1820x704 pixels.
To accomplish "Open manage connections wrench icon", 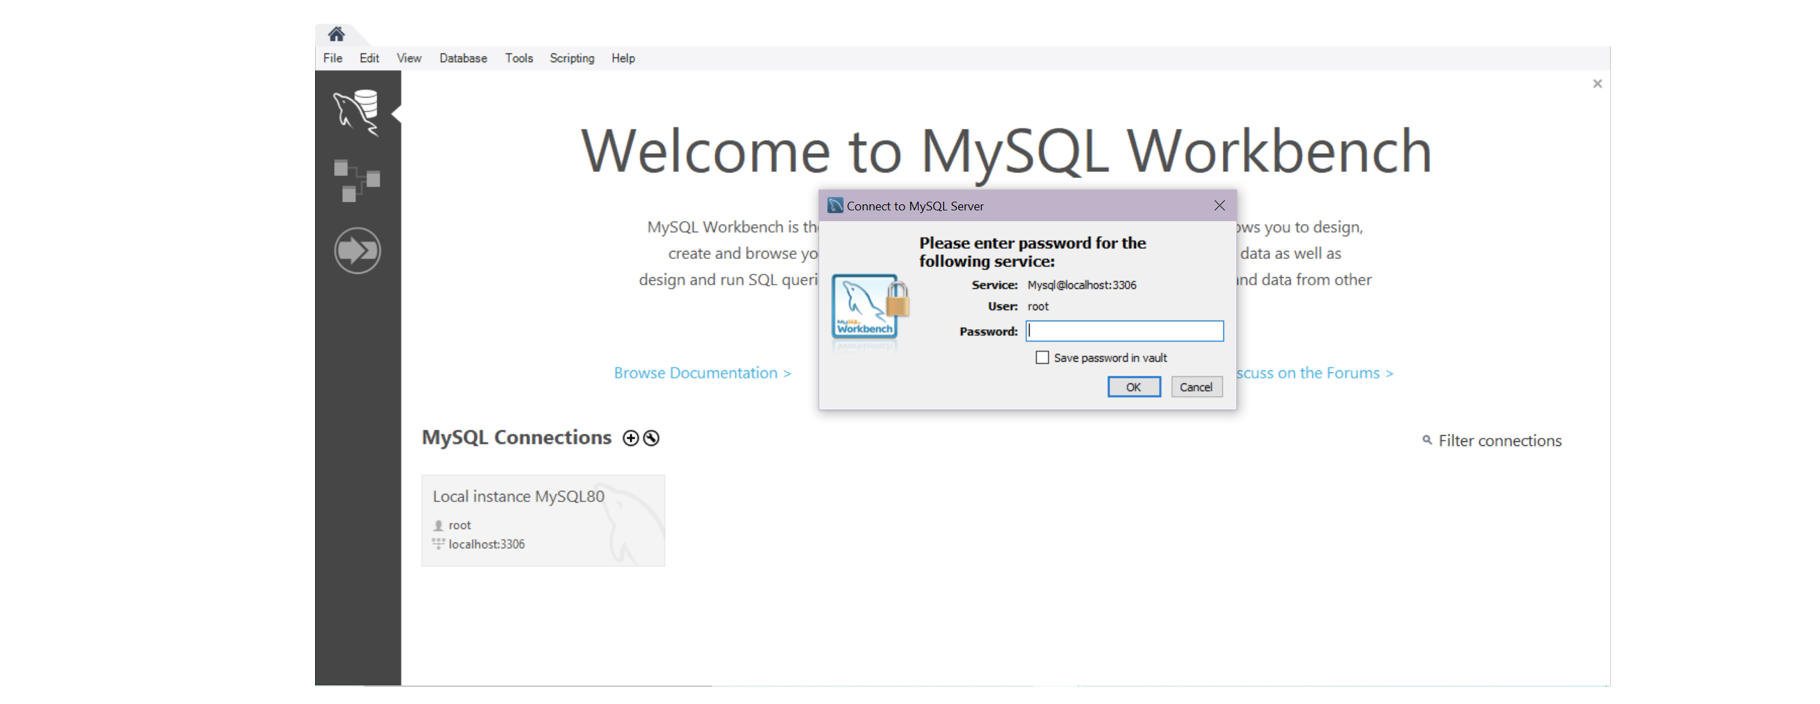I will 651,438.
